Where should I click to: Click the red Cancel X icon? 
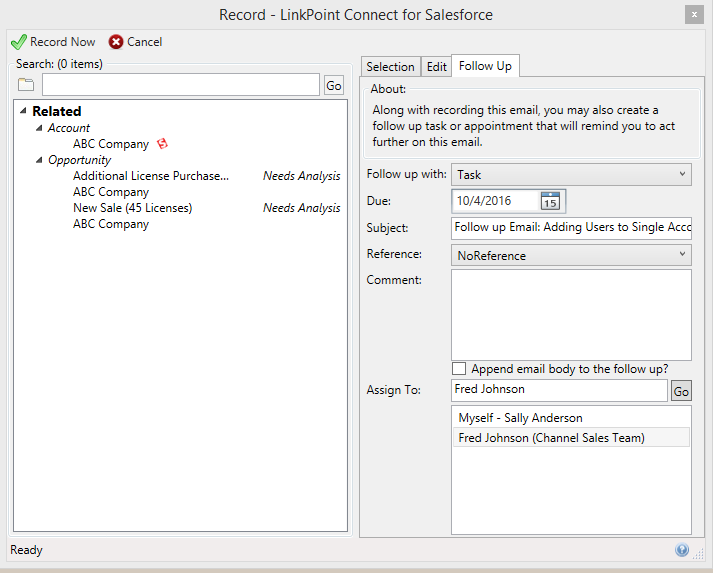click(x=115, y=42)
